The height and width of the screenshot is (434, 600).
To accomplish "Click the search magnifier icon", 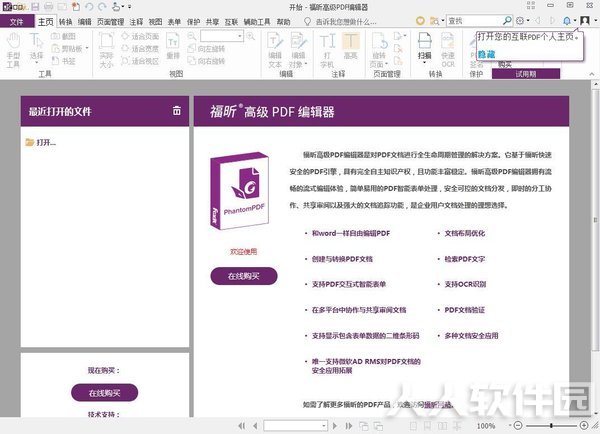I will [x=507, y=21].
